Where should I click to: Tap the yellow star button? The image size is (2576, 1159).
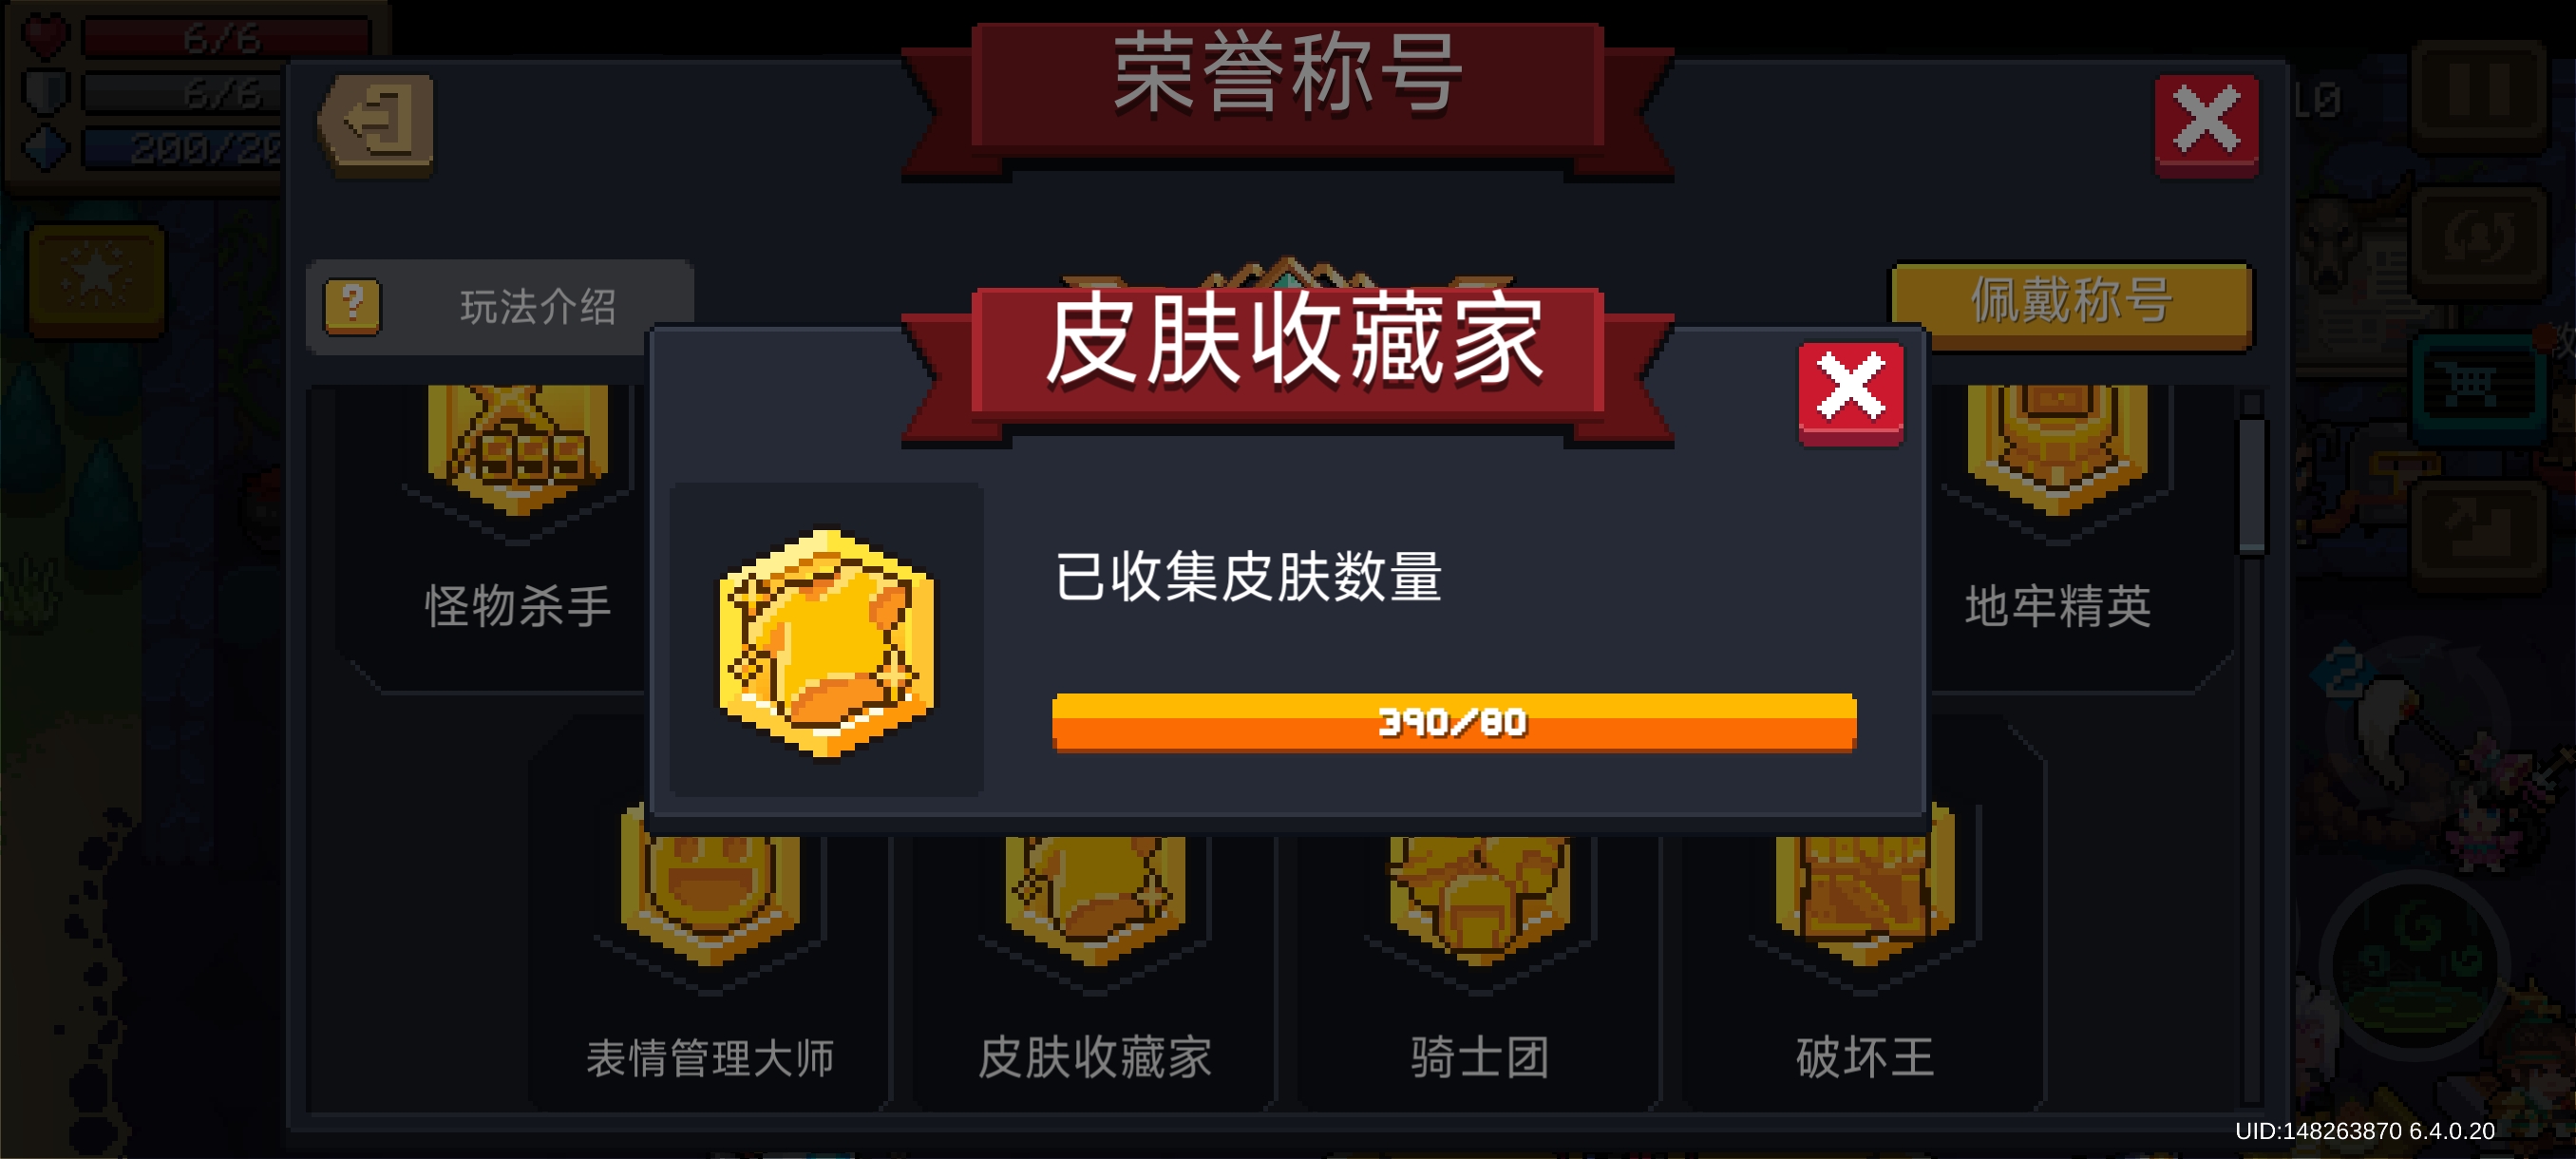97,279
